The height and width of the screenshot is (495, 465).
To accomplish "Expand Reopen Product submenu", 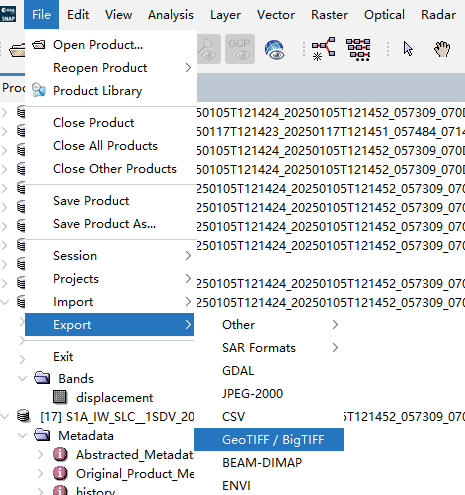I will [110, 68].
